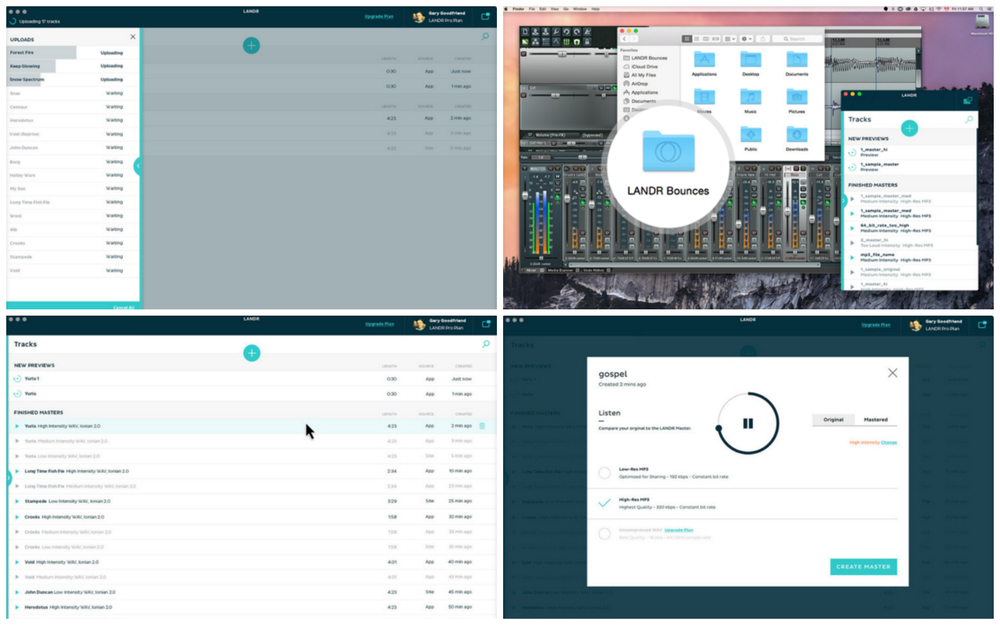Click the magnified LANDR Bounces folder icon
This screenshot has height=625, width=1000.
click(667, 153)
